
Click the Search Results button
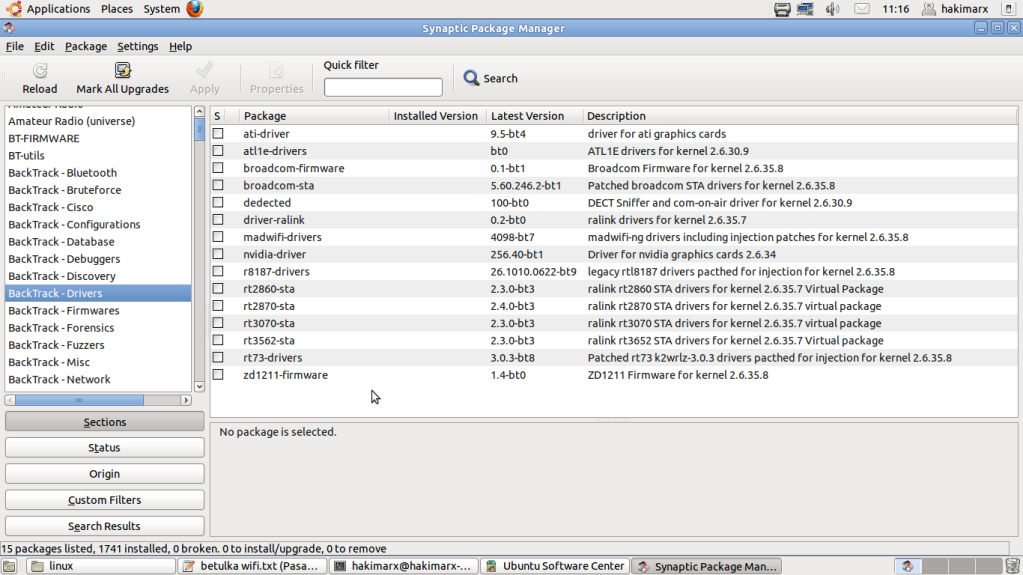(104, 526)
